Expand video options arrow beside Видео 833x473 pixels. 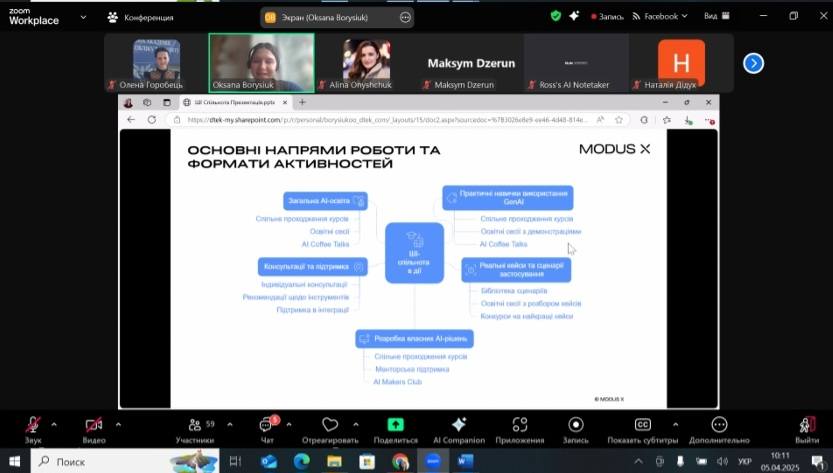click(117, 424)
